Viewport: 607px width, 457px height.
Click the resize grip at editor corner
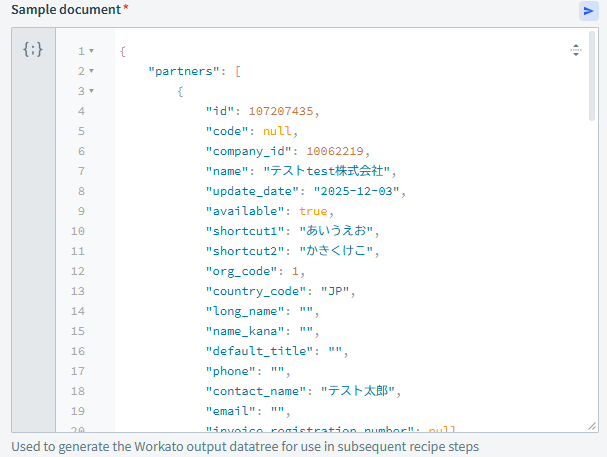pos(592,426)
